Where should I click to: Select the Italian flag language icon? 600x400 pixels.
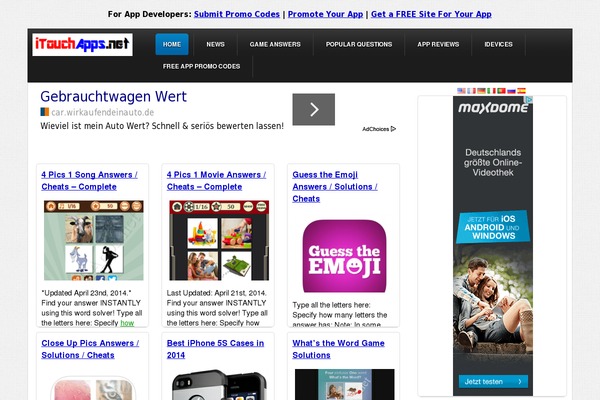click(x=491, y=91)
